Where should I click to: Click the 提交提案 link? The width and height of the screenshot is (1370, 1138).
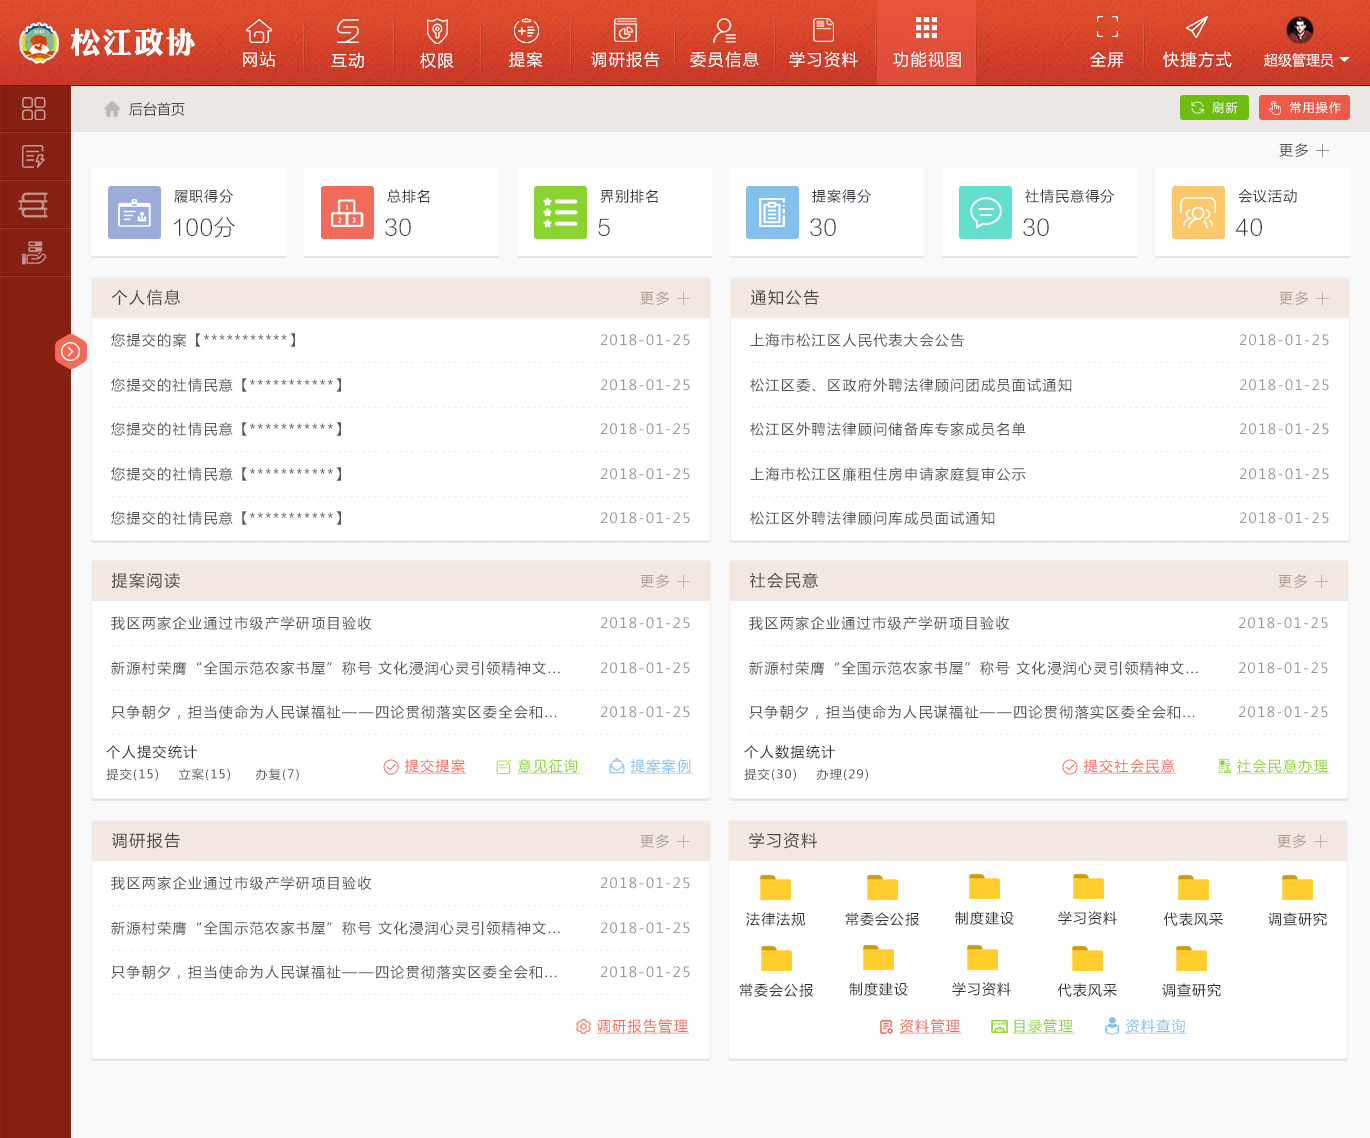point(425,766)
